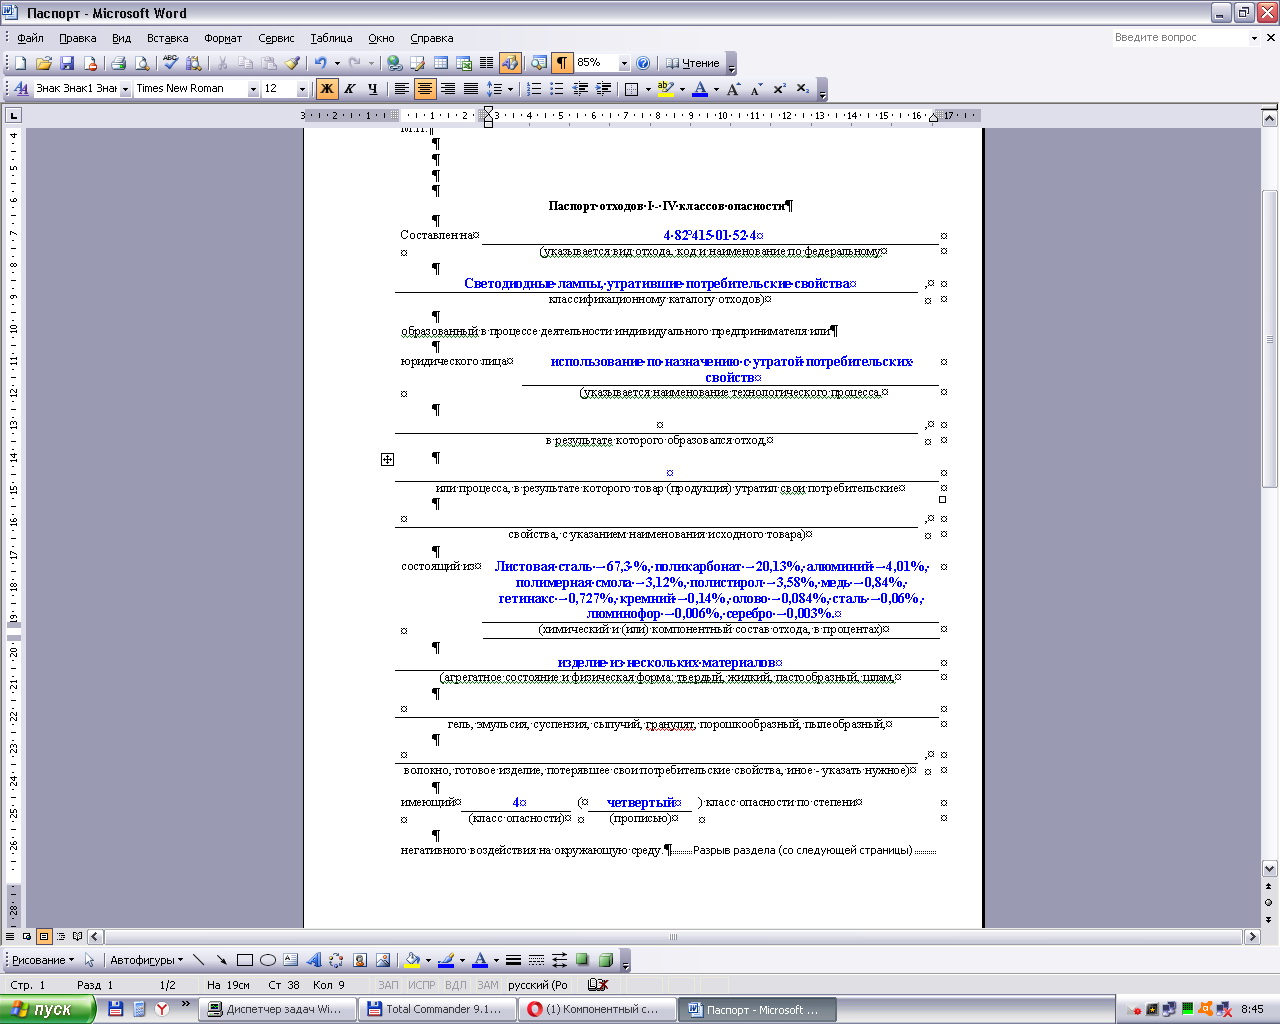Image resolution: width=1280 pixels, height=1024 pixels.
Task: Click the numbered list icon
Action: pyautogui.click(x=534, y=89)
